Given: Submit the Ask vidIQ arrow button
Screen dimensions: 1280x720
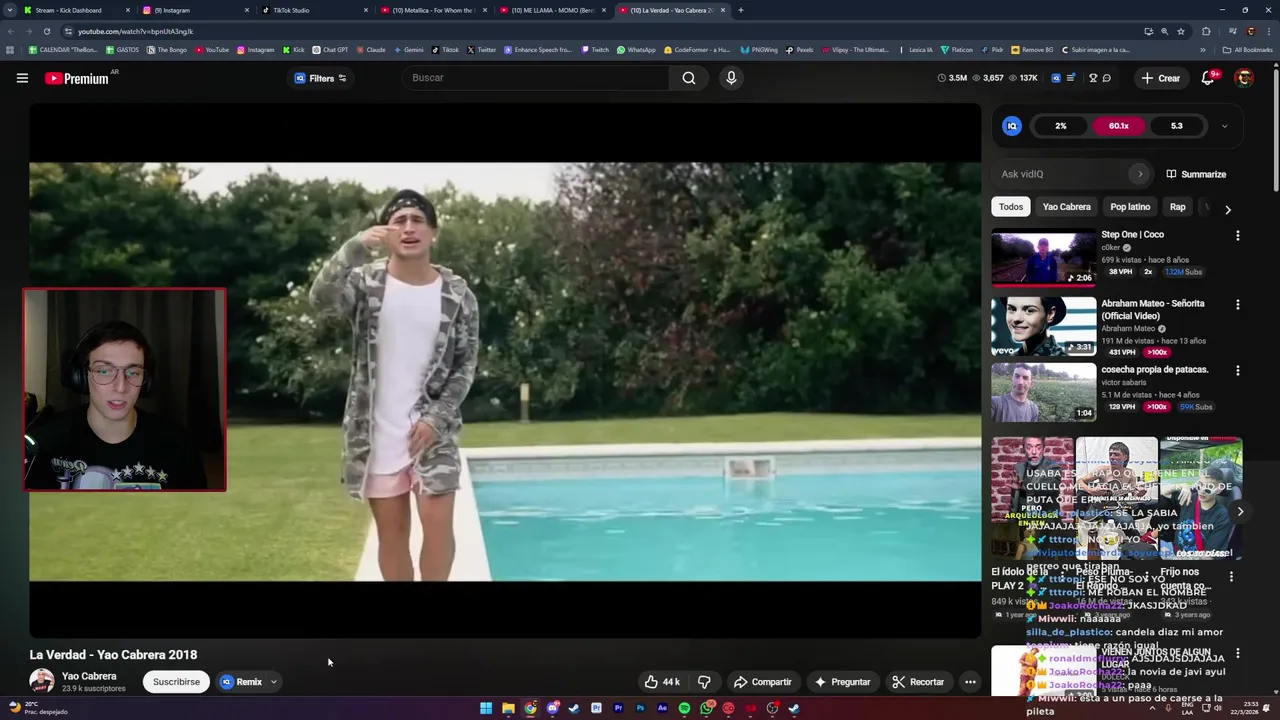Looking at the screenshot, I should click(1139, 174).
